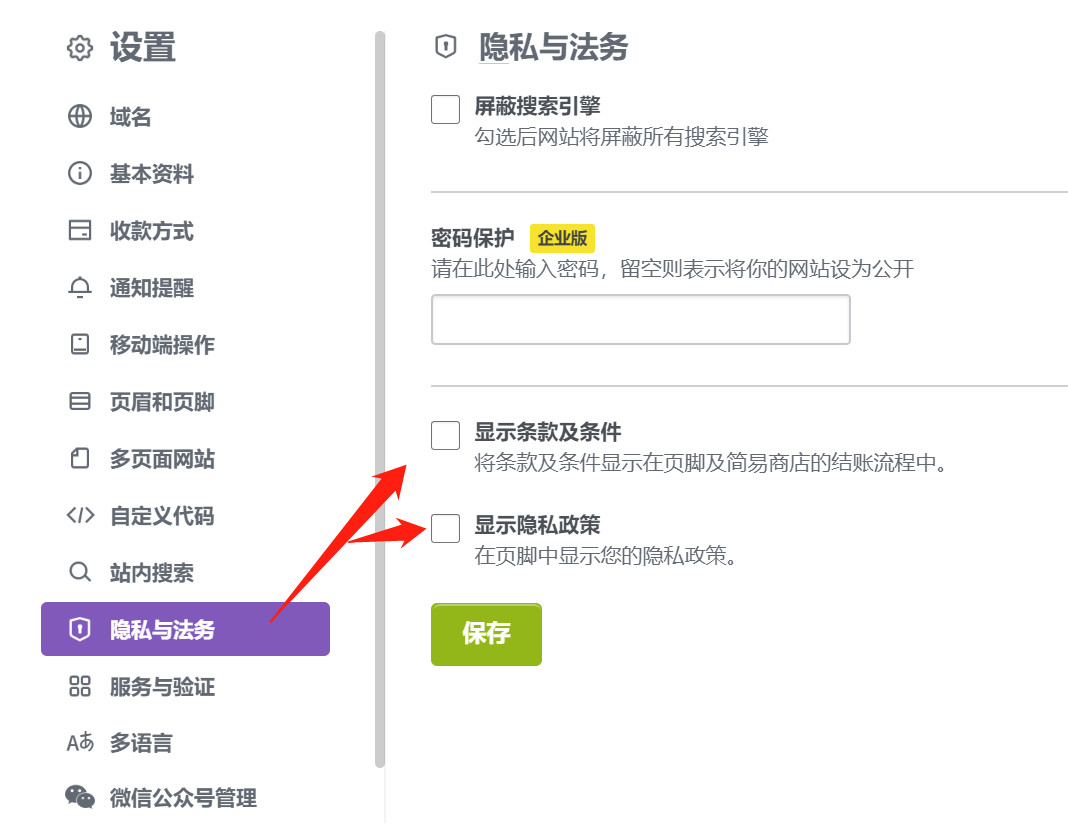Image resolution: width=1068 pixels, height=829 pixels.
Task: Check the 显示隐私政策 checkbox
Action: 445,529
